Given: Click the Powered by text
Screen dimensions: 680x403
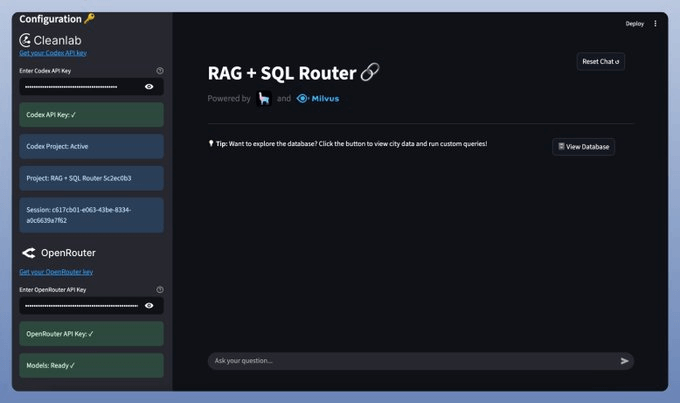Looking at the screenshot, I should [229, 98].
